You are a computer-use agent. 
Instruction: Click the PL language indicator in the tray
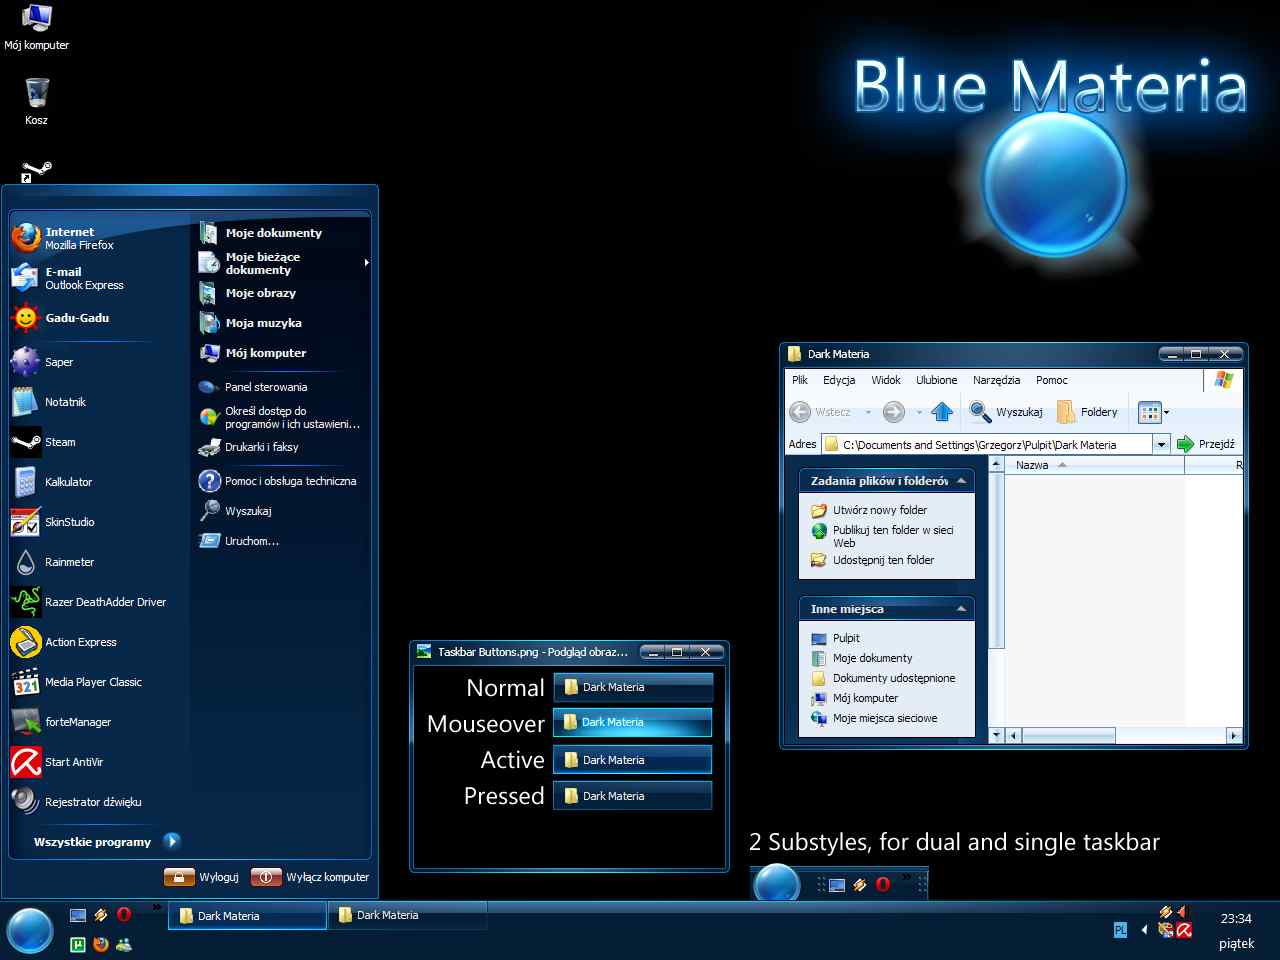click(1120, 930)
